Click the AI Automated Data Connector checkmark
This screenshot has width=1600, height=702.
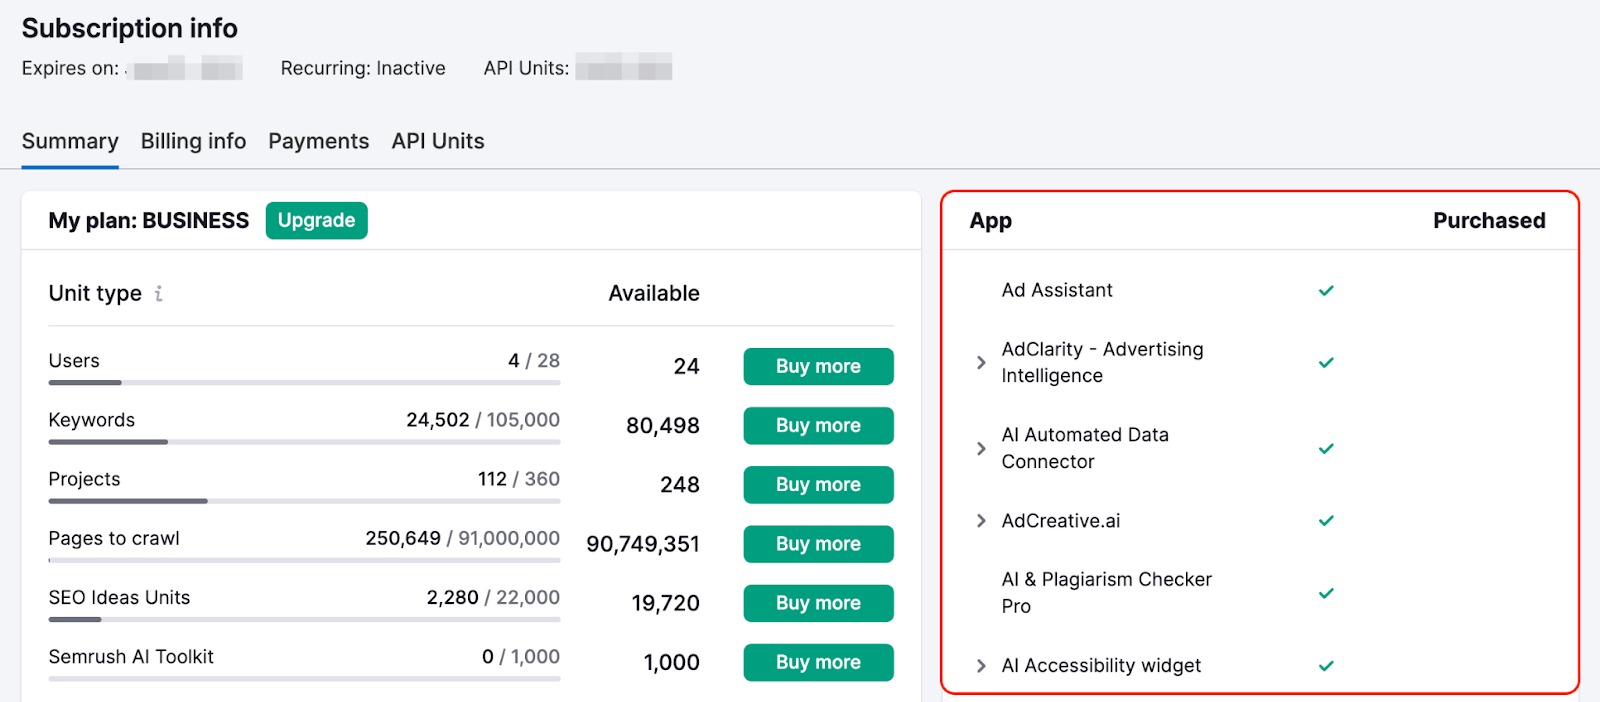pos(1326,449)
